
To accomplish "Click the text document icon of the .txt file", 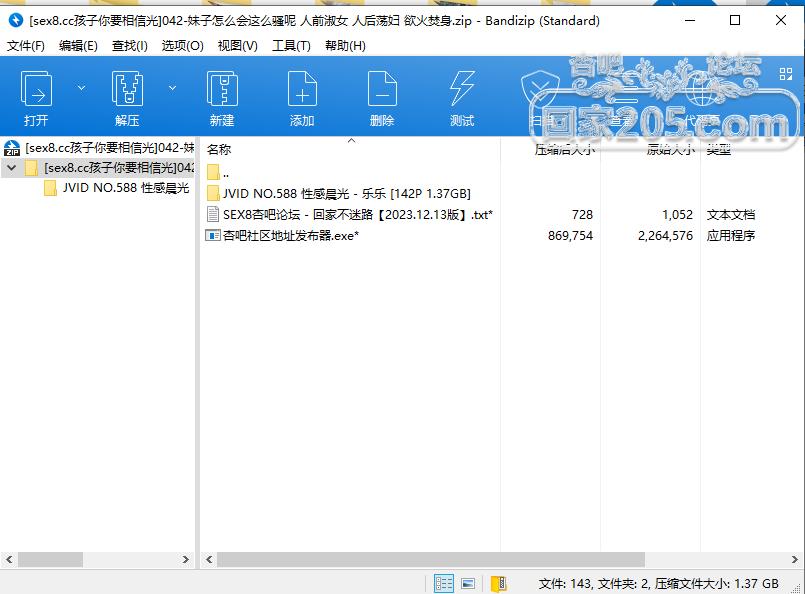I will pyautogui.click(x=213, y=215).
